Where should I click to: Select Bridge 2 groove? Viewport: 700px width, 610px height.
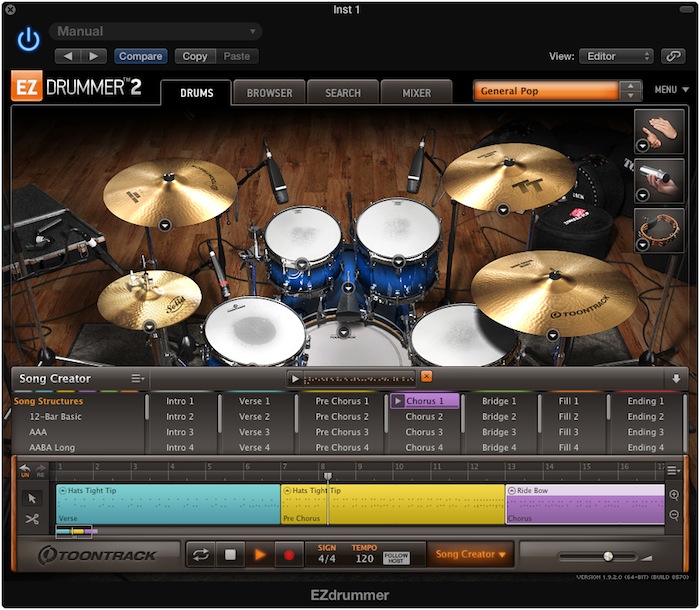coord(499,417)
